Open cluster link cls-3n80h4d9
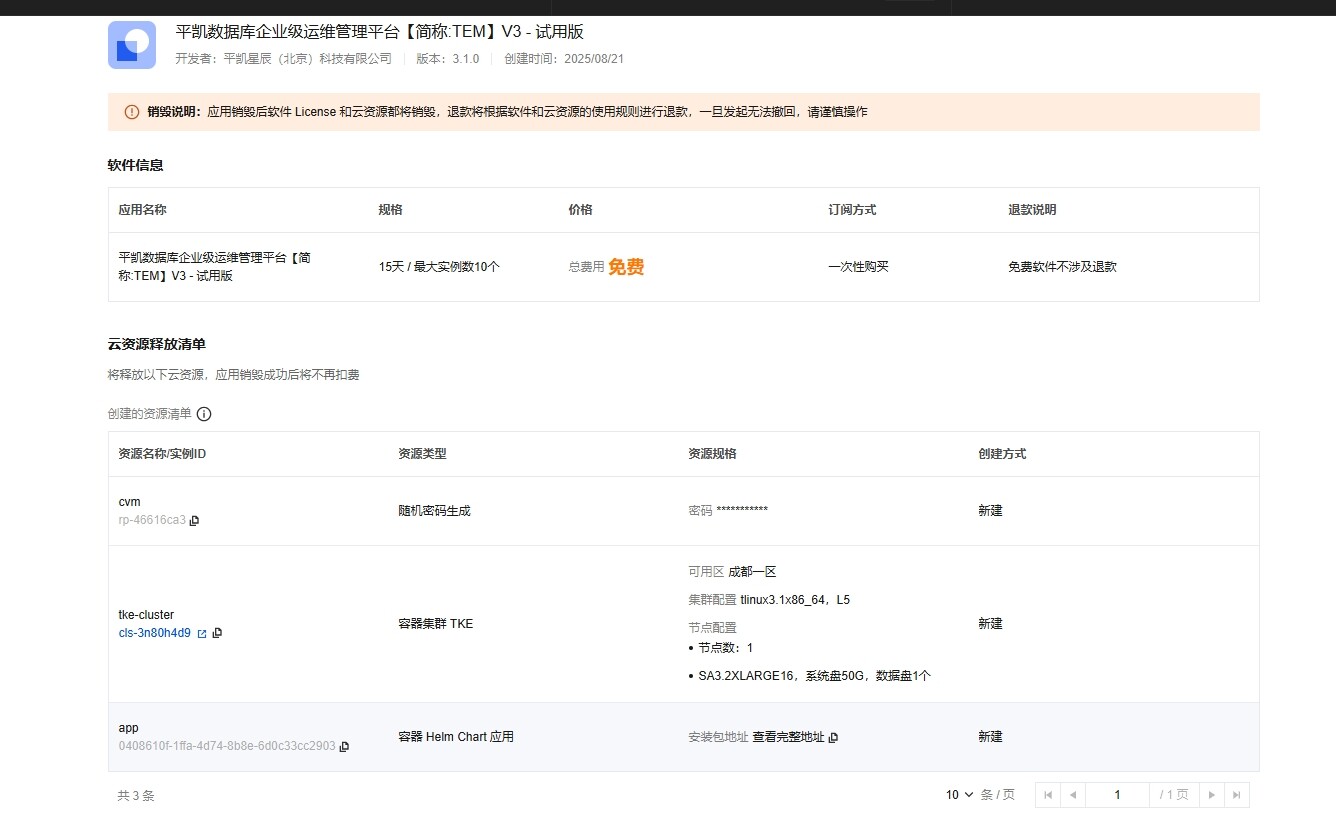 click(155, 634)
